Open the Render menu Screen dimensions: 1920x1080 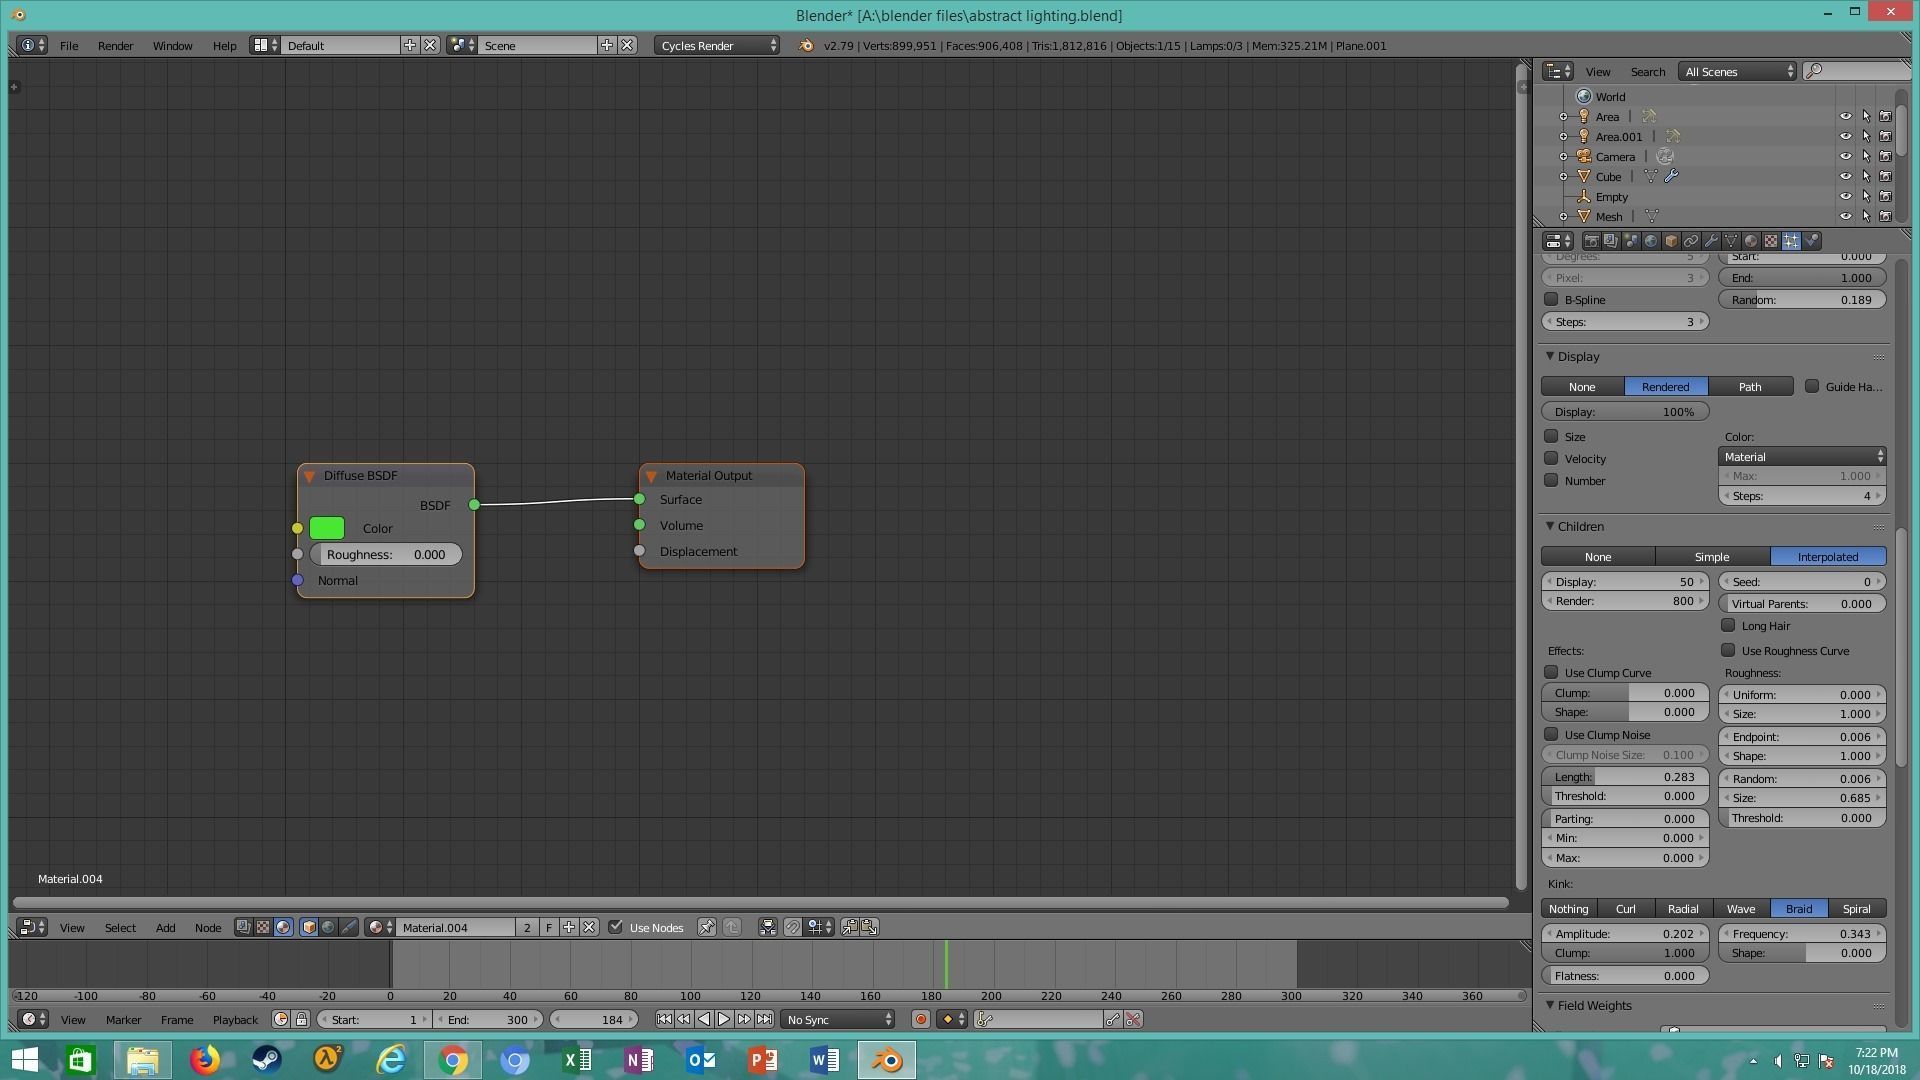[115, 46]
